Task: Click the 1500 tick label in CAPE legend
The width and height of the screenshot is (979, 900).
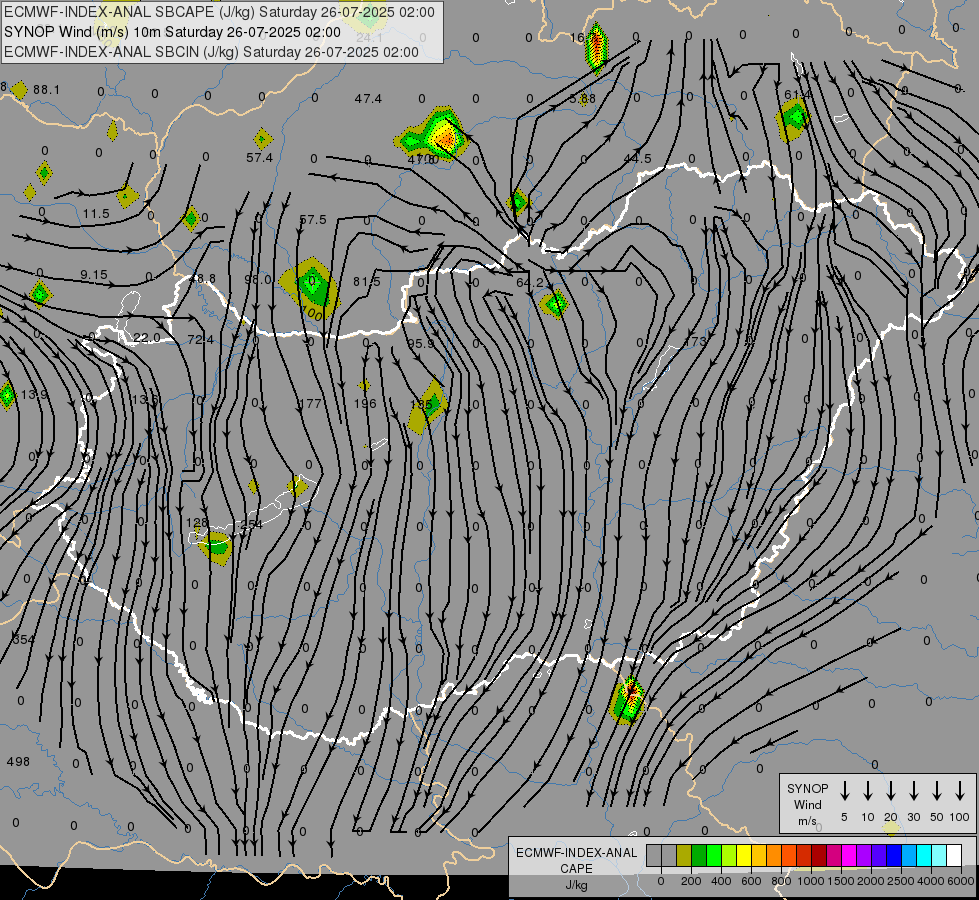Action: 840,881
